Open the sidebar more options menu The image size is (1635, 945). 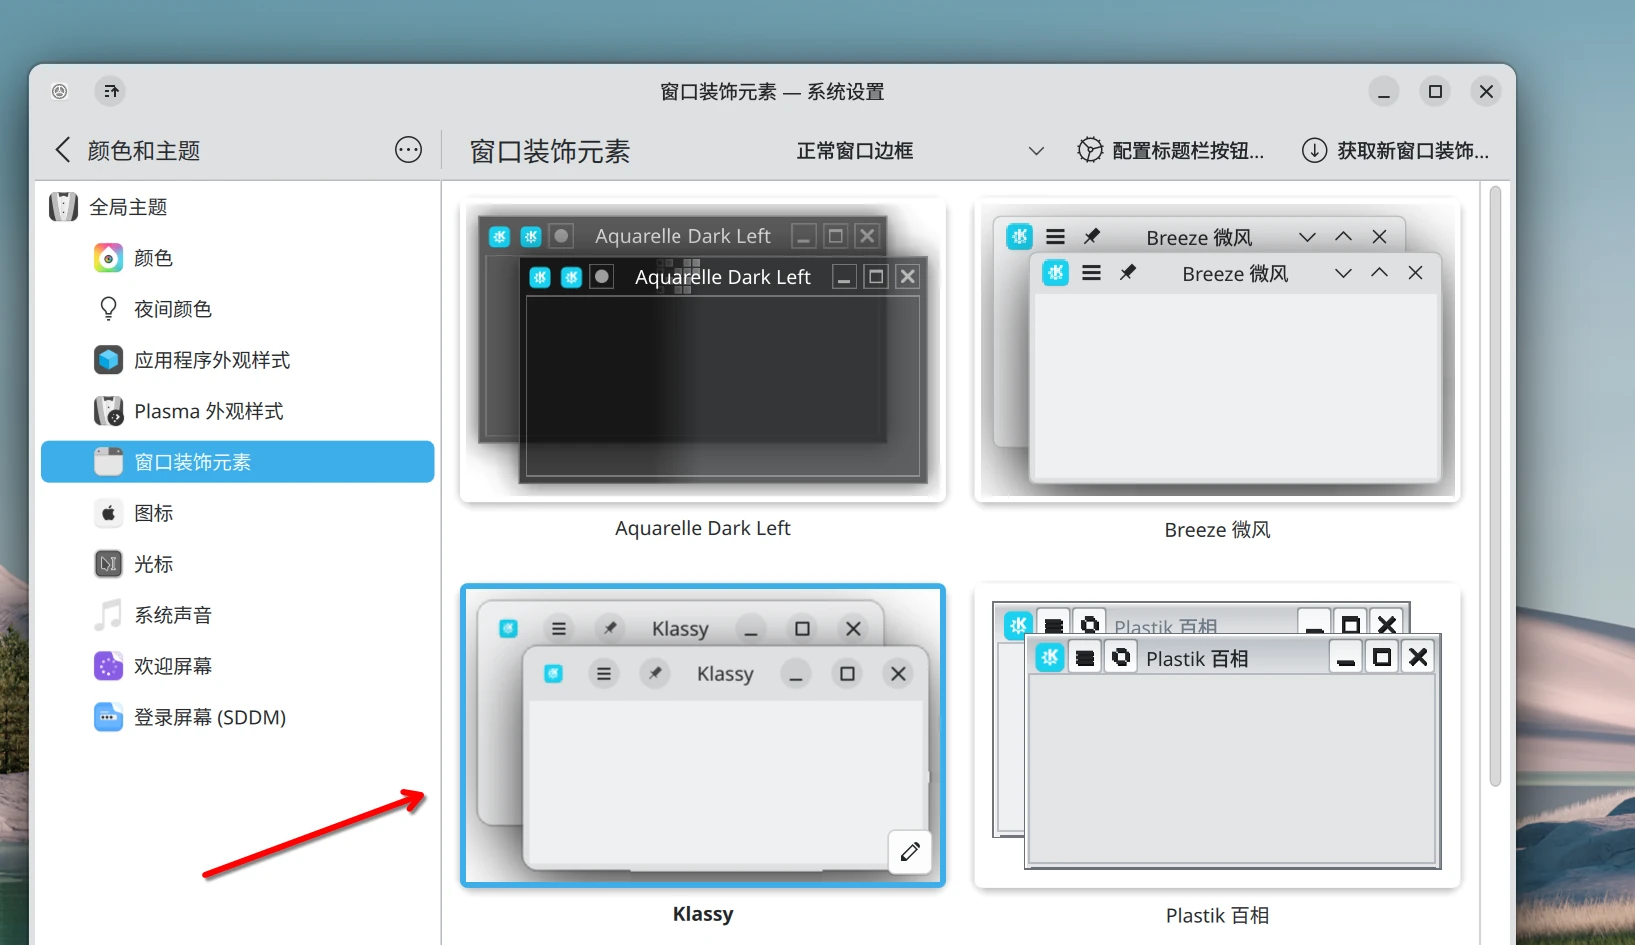(408, 150)
